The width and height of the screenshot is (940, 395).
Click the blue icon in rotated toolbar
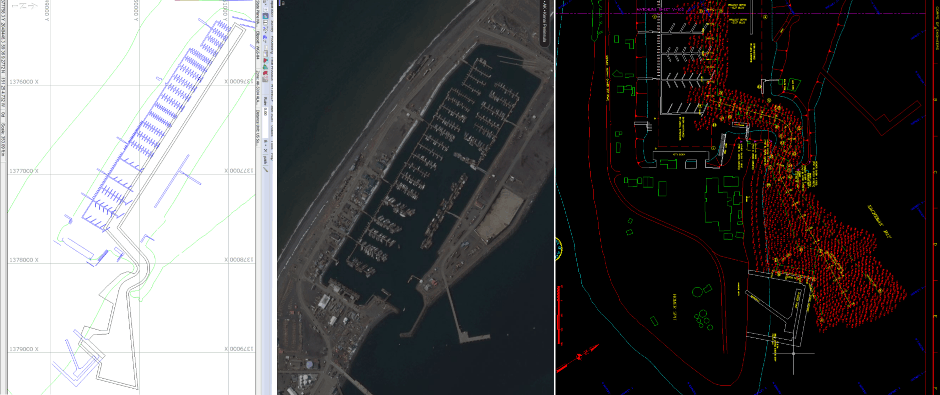point(265,37)
